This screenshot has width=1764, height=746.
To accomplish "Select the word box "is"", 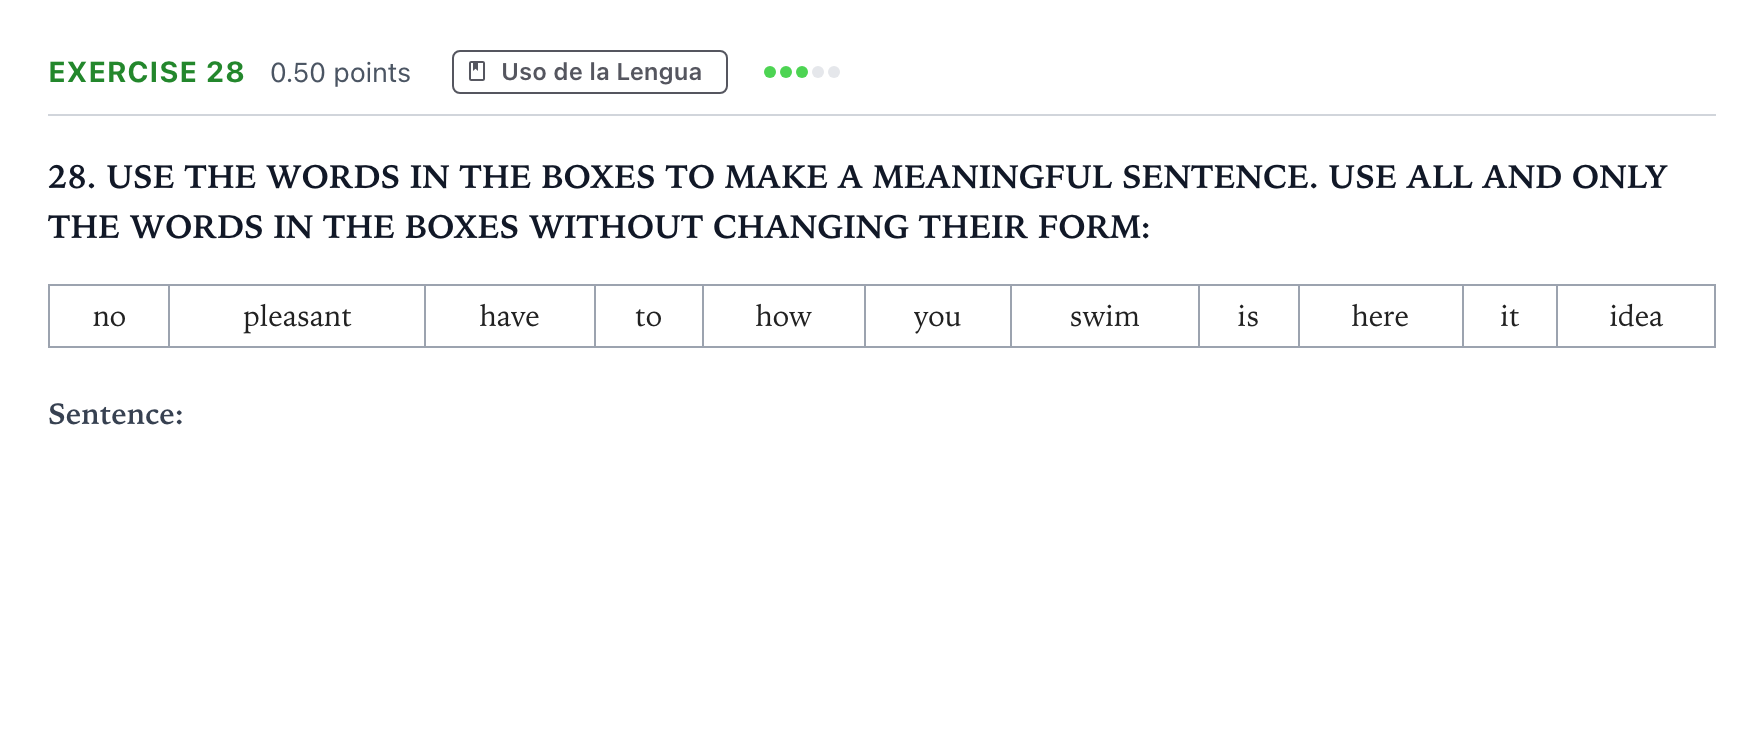I will click(x=1249, y=316).
